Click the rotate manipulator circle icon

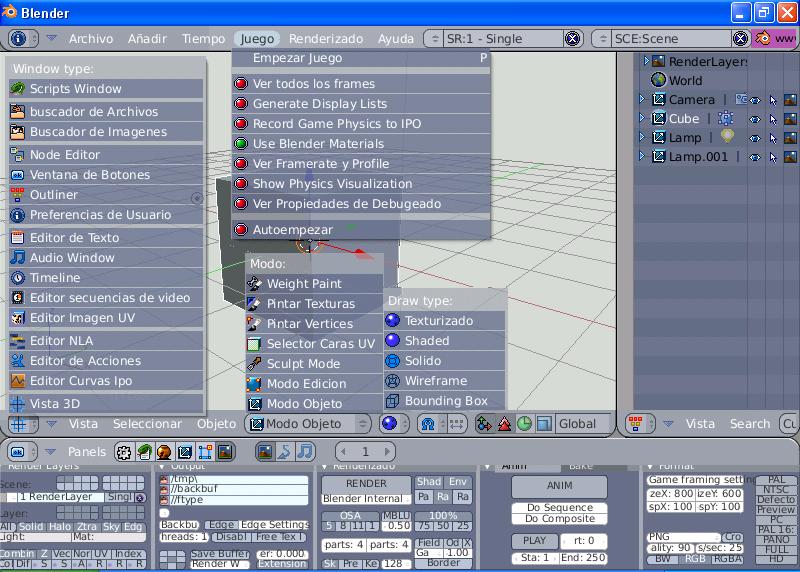point(524,424)
